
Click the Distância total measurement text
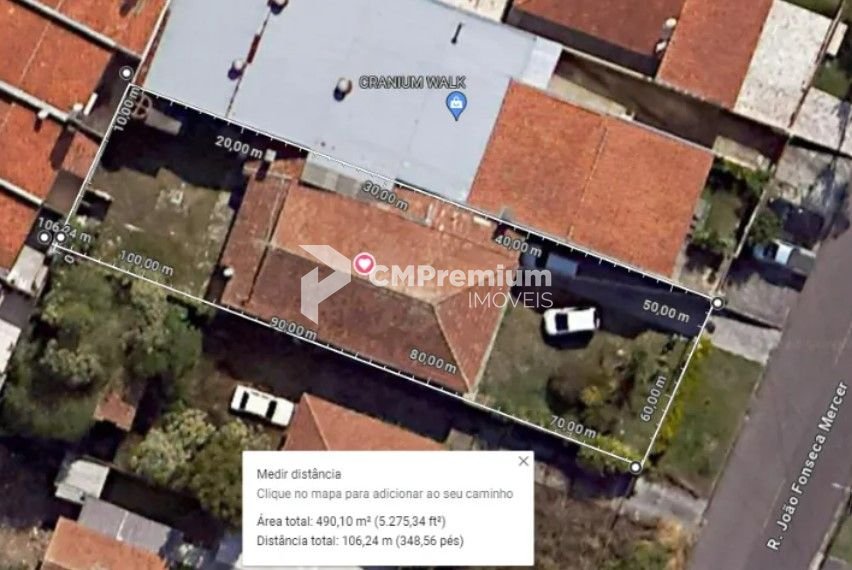[x=360, y=541]
